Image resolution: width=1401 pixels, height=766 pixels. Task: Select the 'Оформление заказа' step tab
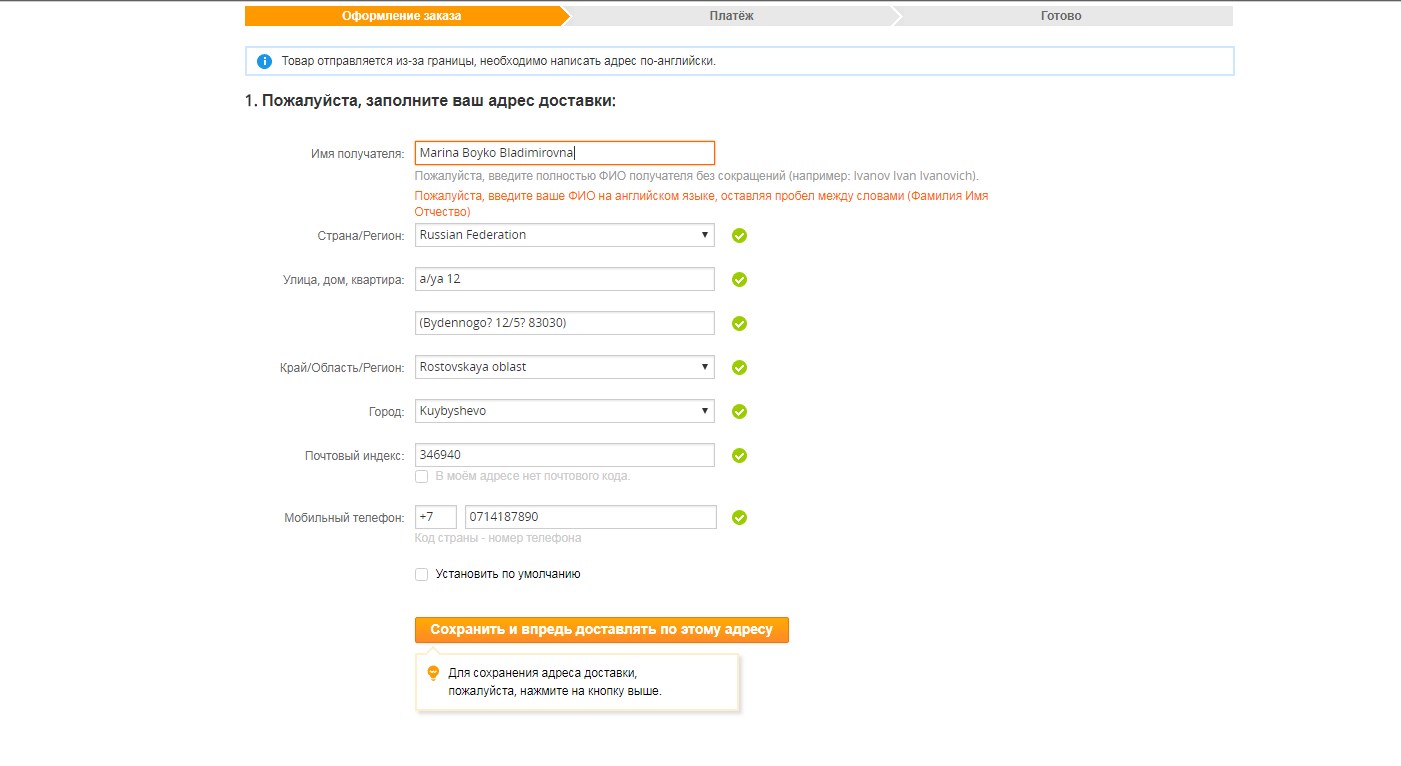[x=401, y=16]
